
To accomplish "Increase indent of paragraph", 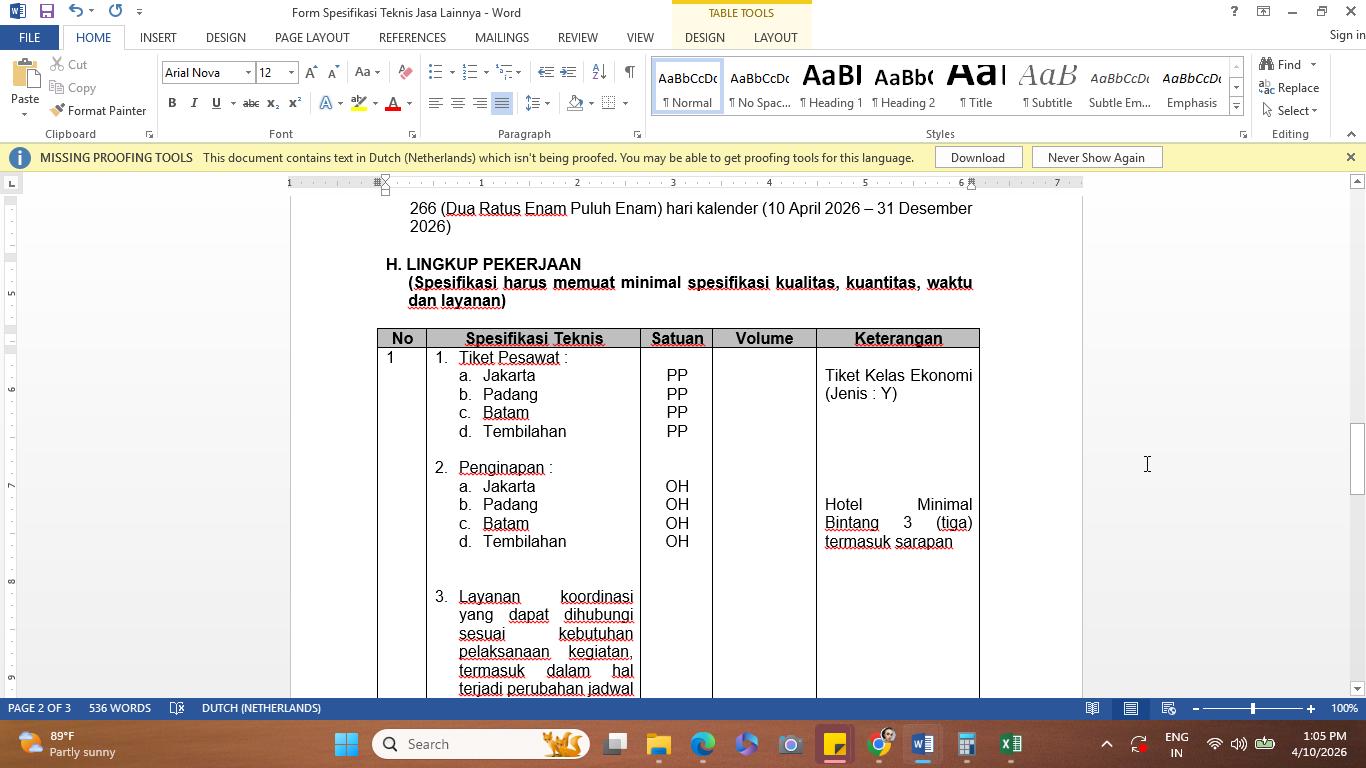I will pos(568,72).
